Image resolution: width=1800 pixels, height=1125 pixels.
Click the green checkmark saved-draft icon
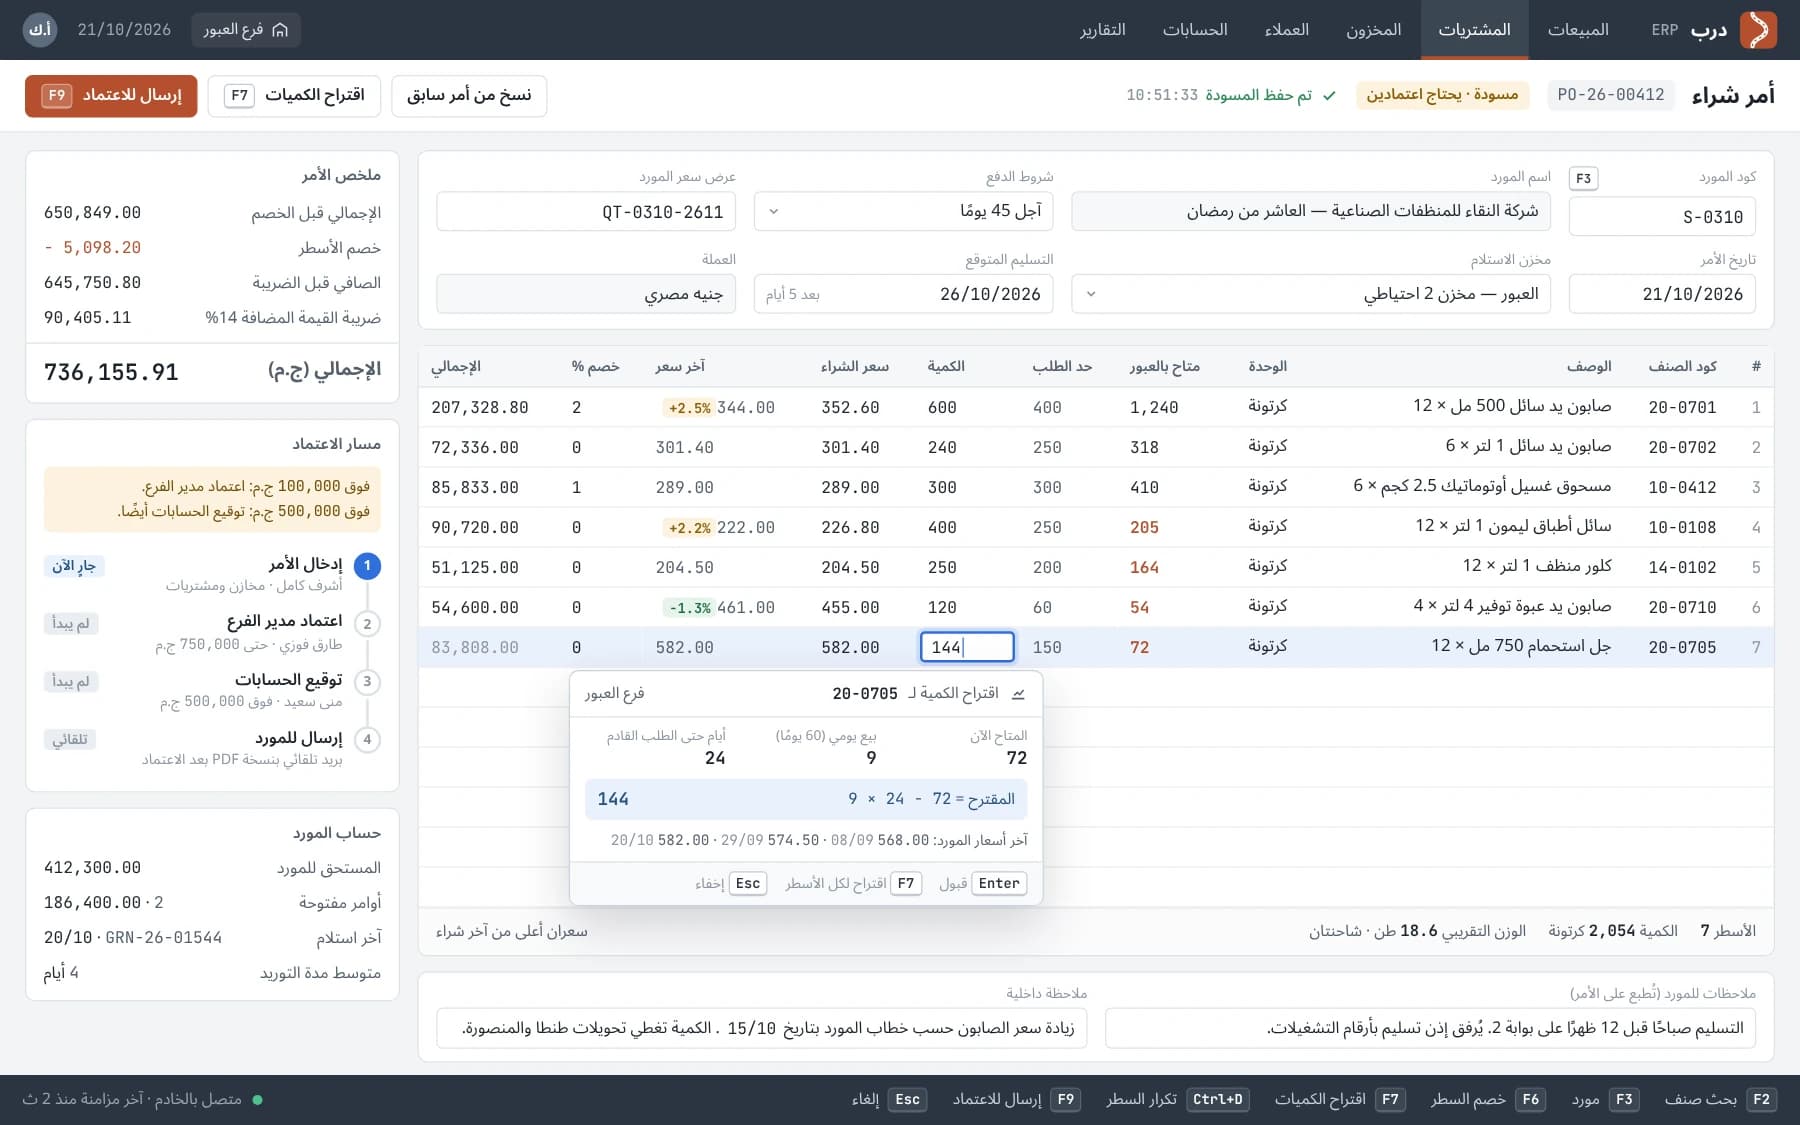click(x=1329, y=95)
